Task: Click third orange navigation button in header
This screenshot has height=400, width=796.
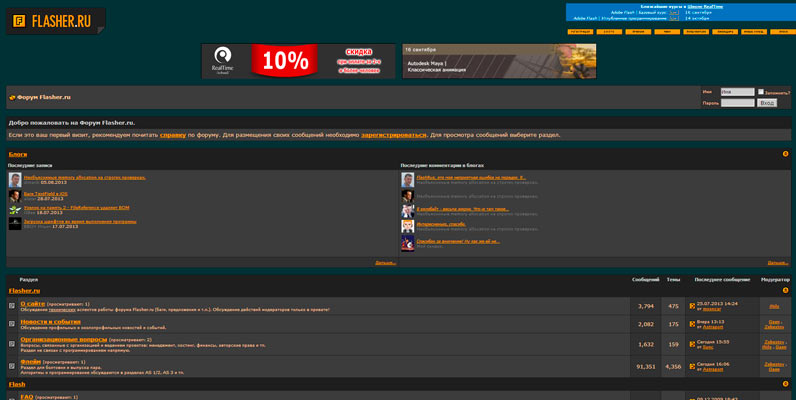Action: [638, 31]
